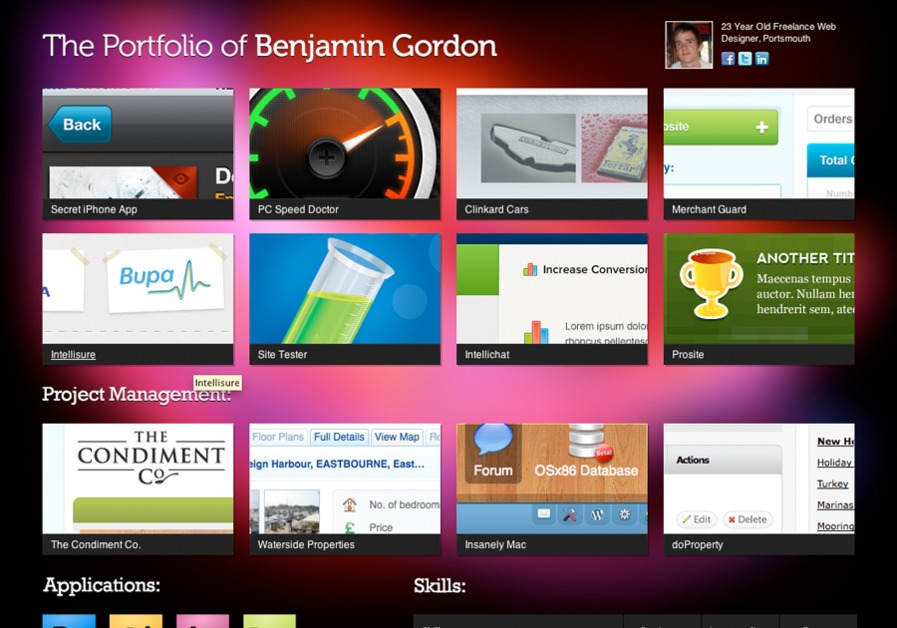
Task: Click The Condiment Co. caption
Action: point(96,544)
